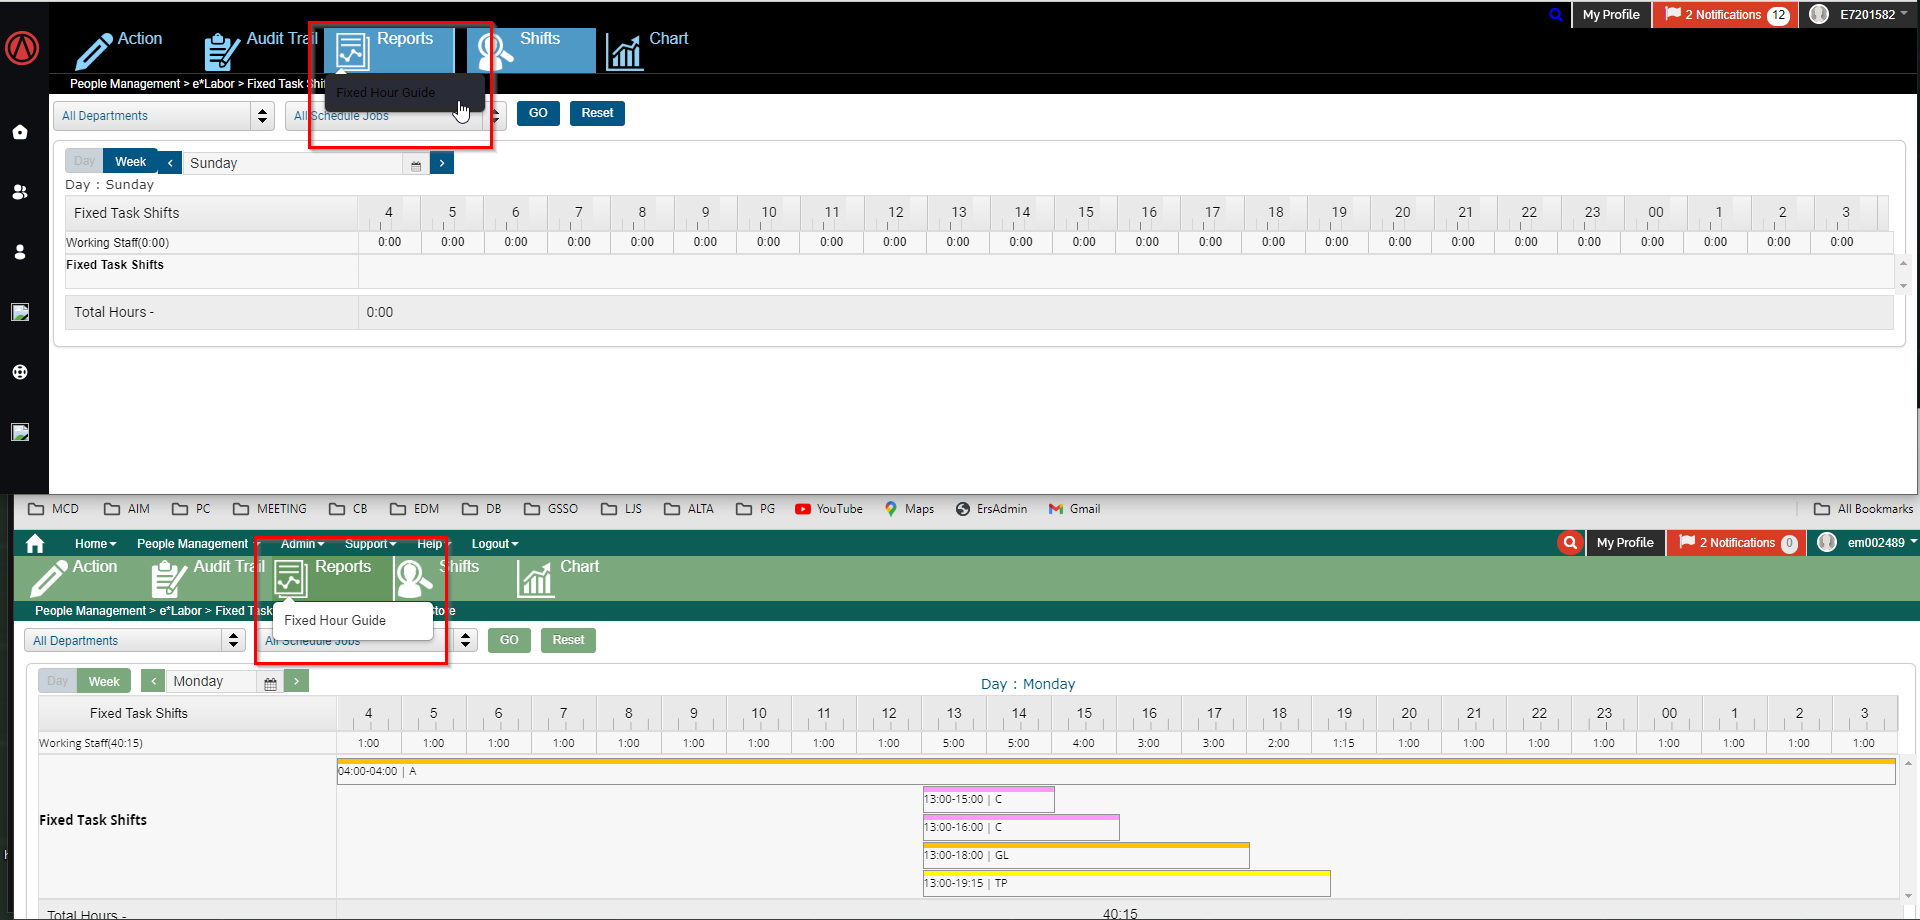Open calendar picker beside Sunday field

click(x=416, y=165)
